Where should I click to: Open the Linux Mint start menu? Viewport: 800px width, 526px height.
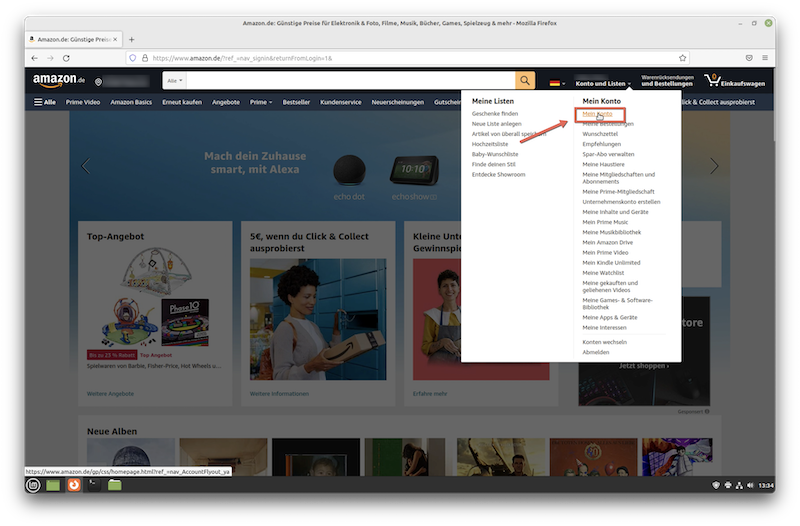pos(33,485)
